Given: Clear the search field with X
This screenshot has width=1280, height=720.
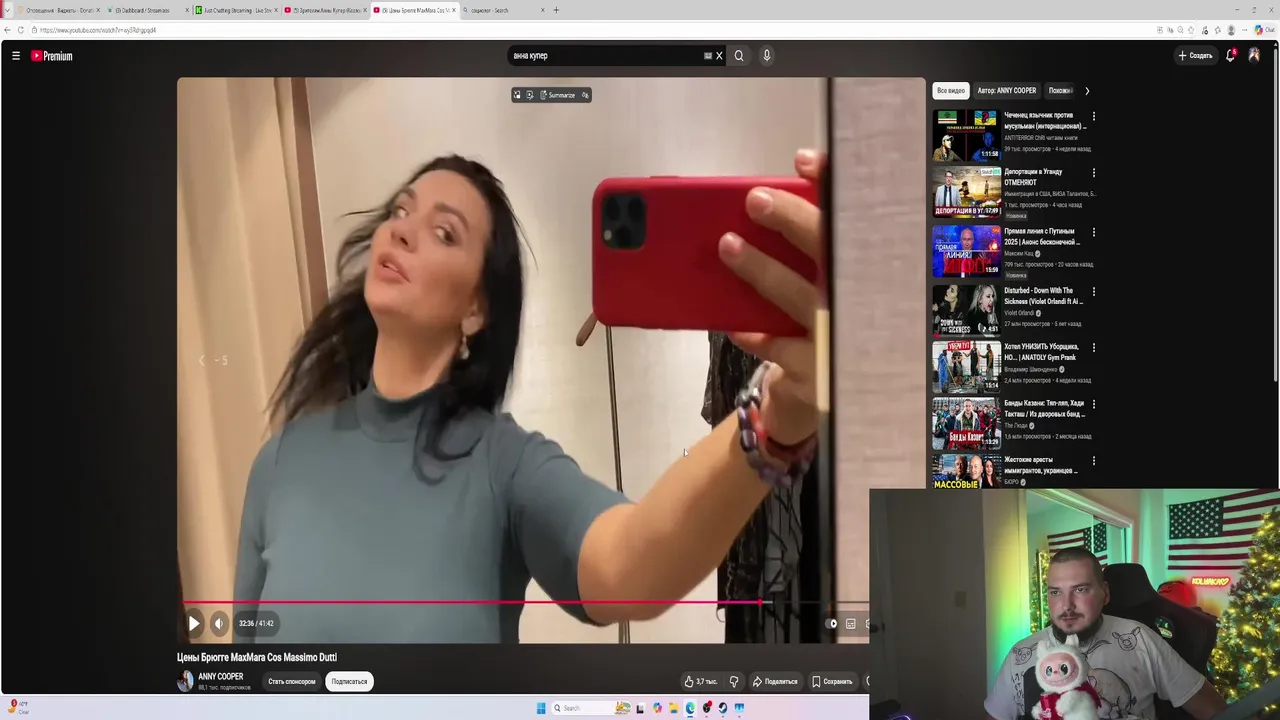Looking at the screenshot, I should (719, 56).
